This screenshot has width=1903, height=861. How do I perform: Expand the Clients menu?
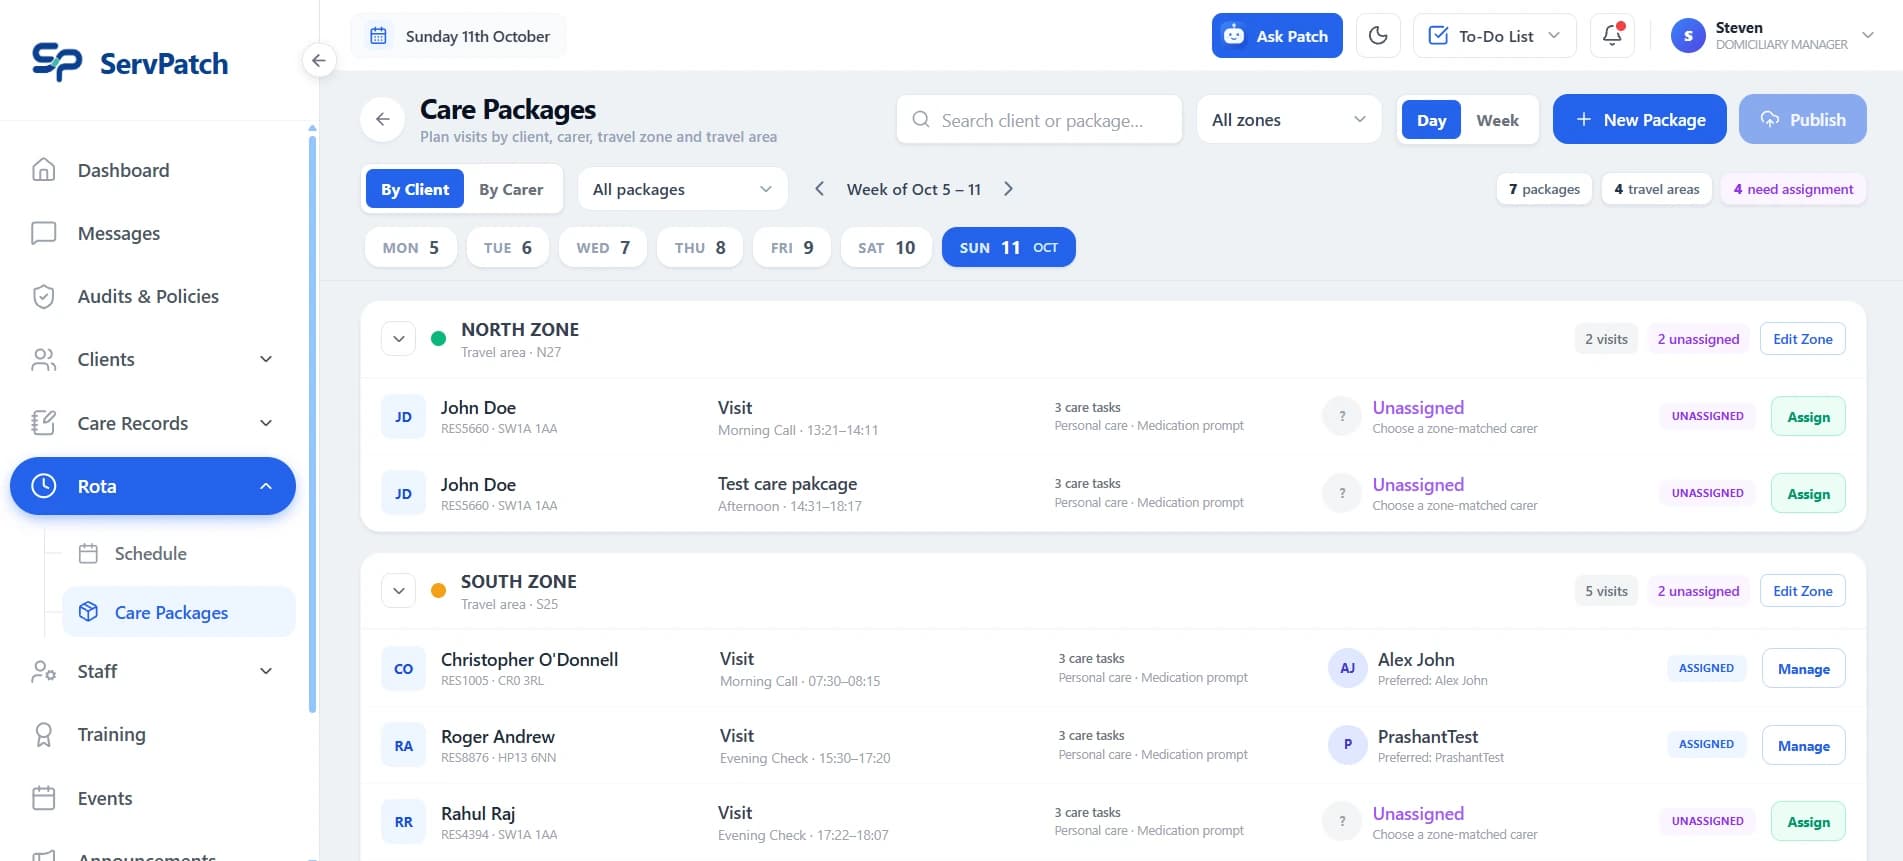pyautogui.click(x=153, y=359)
